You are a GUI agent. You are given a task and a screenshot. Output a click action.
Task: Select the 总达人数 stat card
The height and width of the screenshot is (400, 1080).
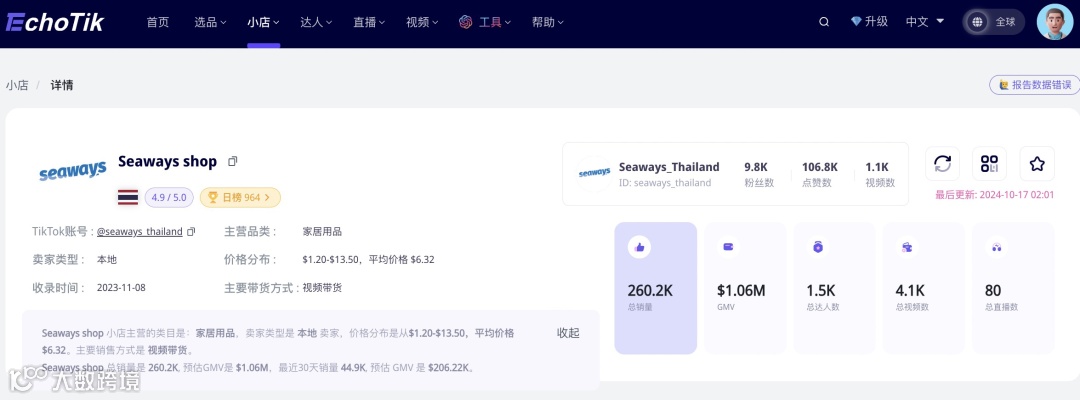coord(834,288)
